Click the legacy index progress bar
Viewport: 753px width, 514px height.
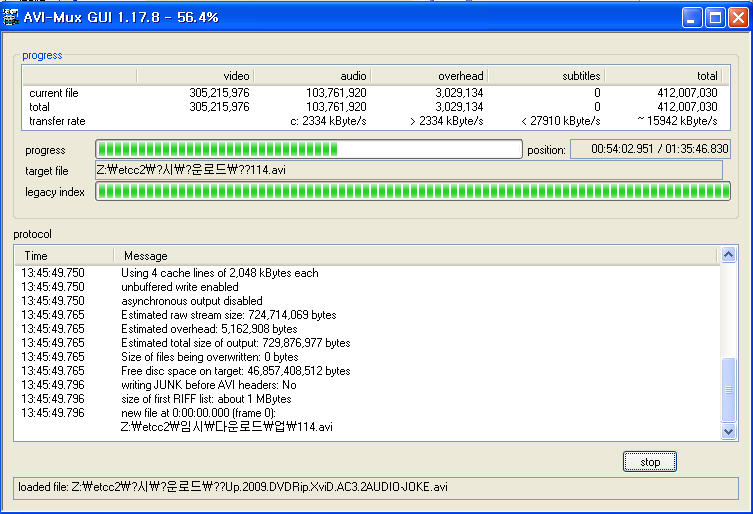click(x=413, y=191)
